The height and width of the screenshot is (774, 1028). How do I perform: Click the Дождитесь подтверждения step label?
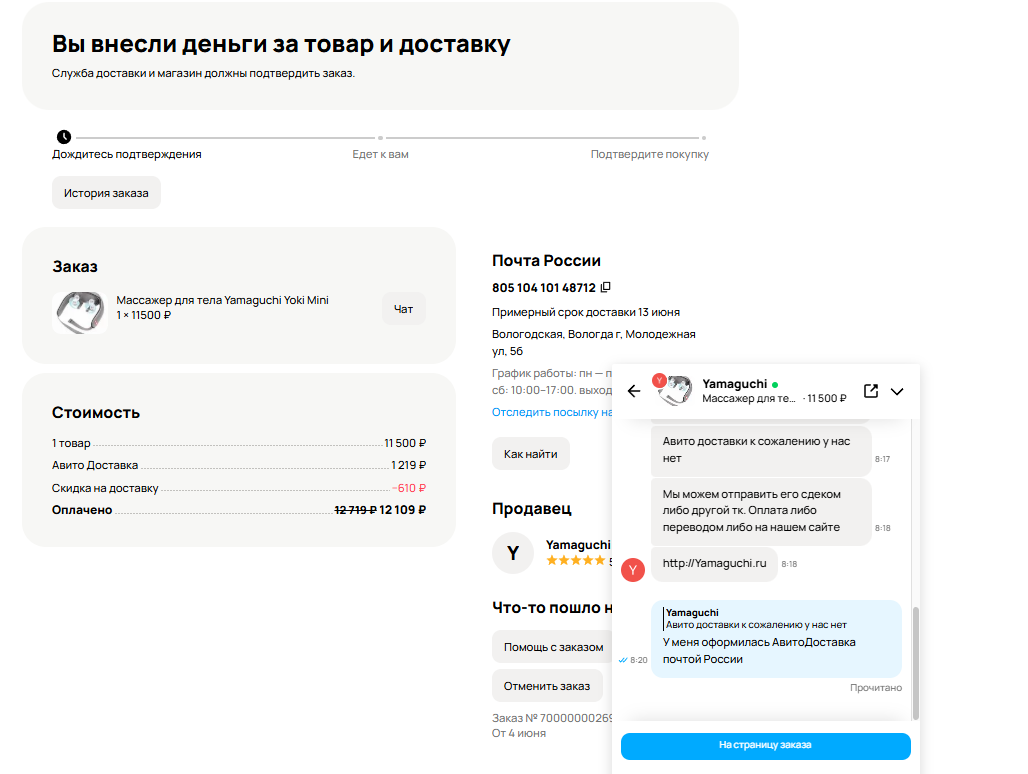[127, 154]
